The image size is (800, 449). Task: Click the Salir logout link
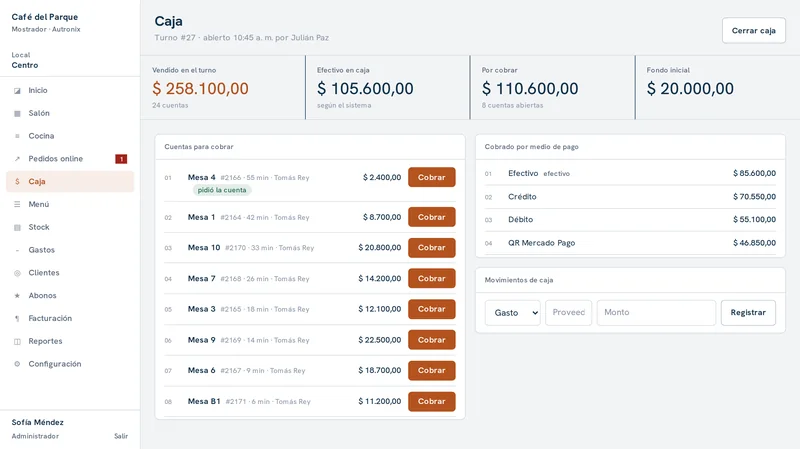[121, 436]
